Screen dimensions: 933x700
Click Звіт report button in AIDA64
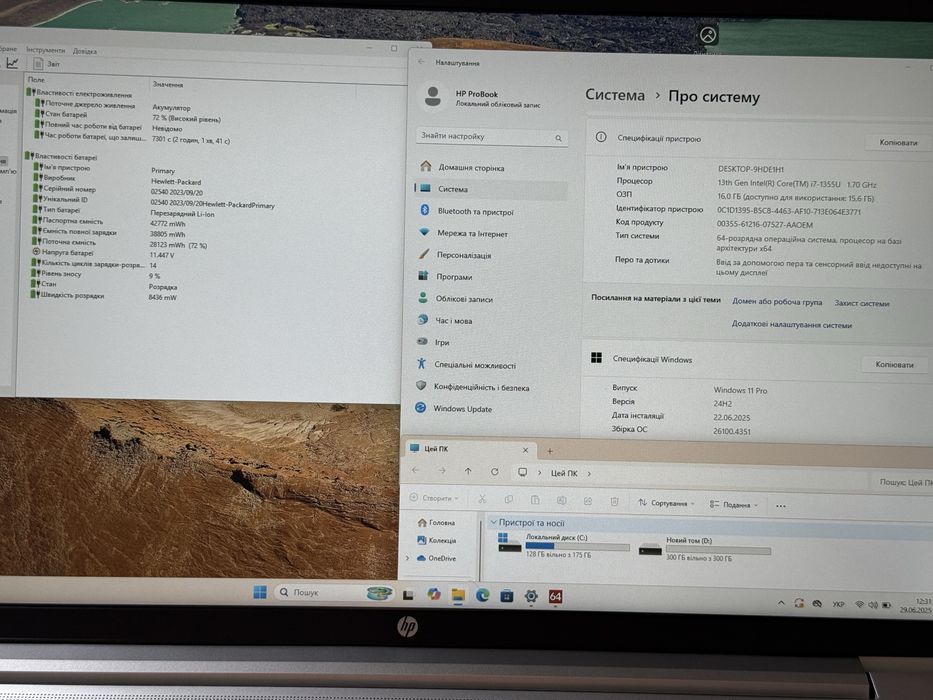[47, 64]
